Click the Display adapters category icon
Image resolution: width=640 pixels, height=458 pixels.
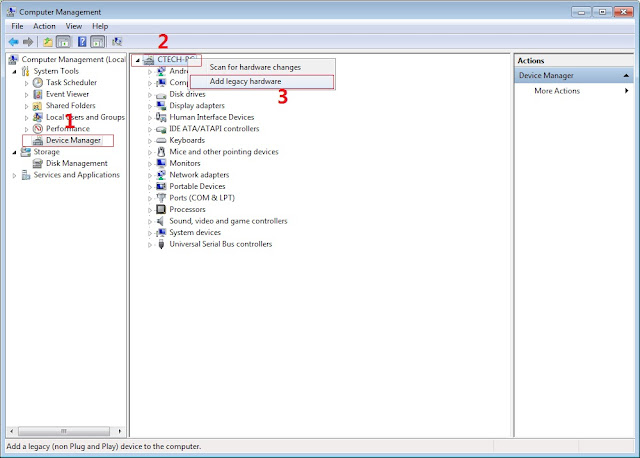(x=161, y=106)
